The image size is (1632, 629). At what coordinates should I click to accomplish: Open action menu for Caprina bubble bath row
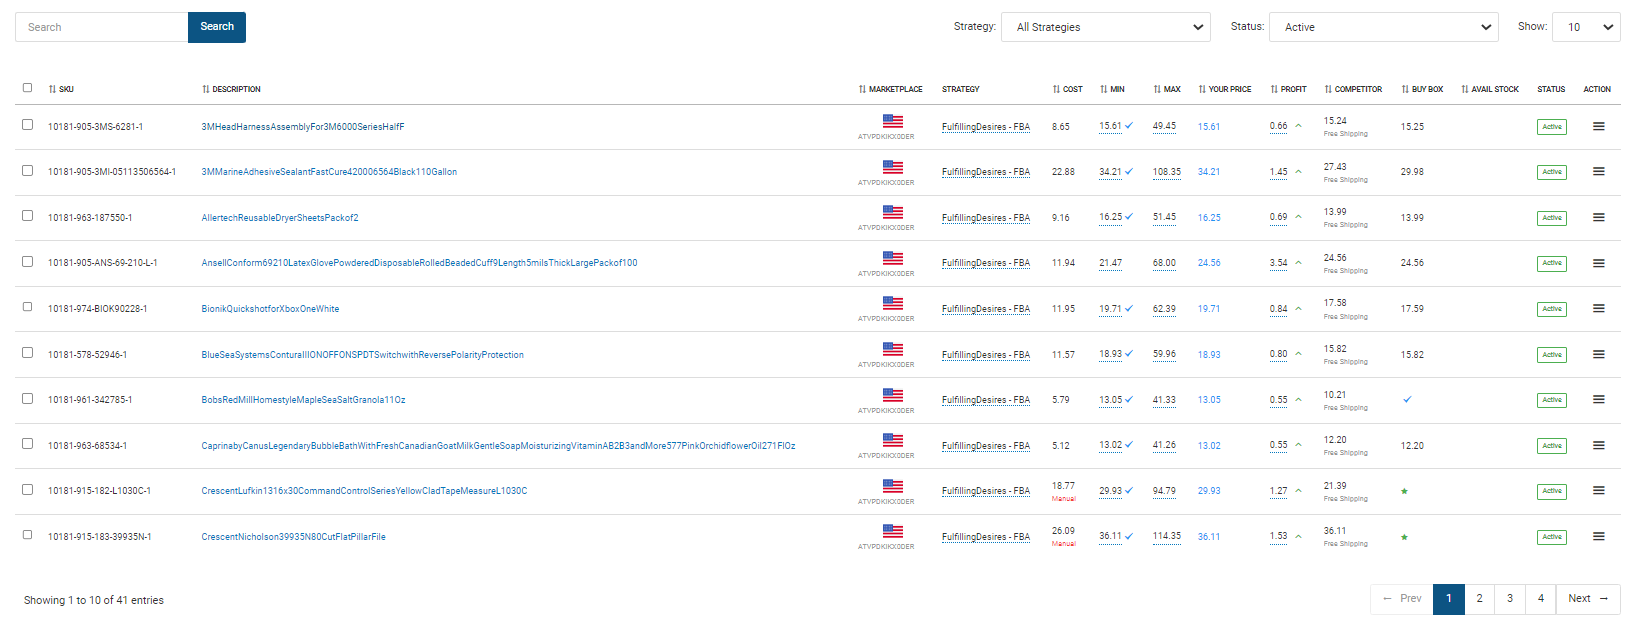(1598, 446)
